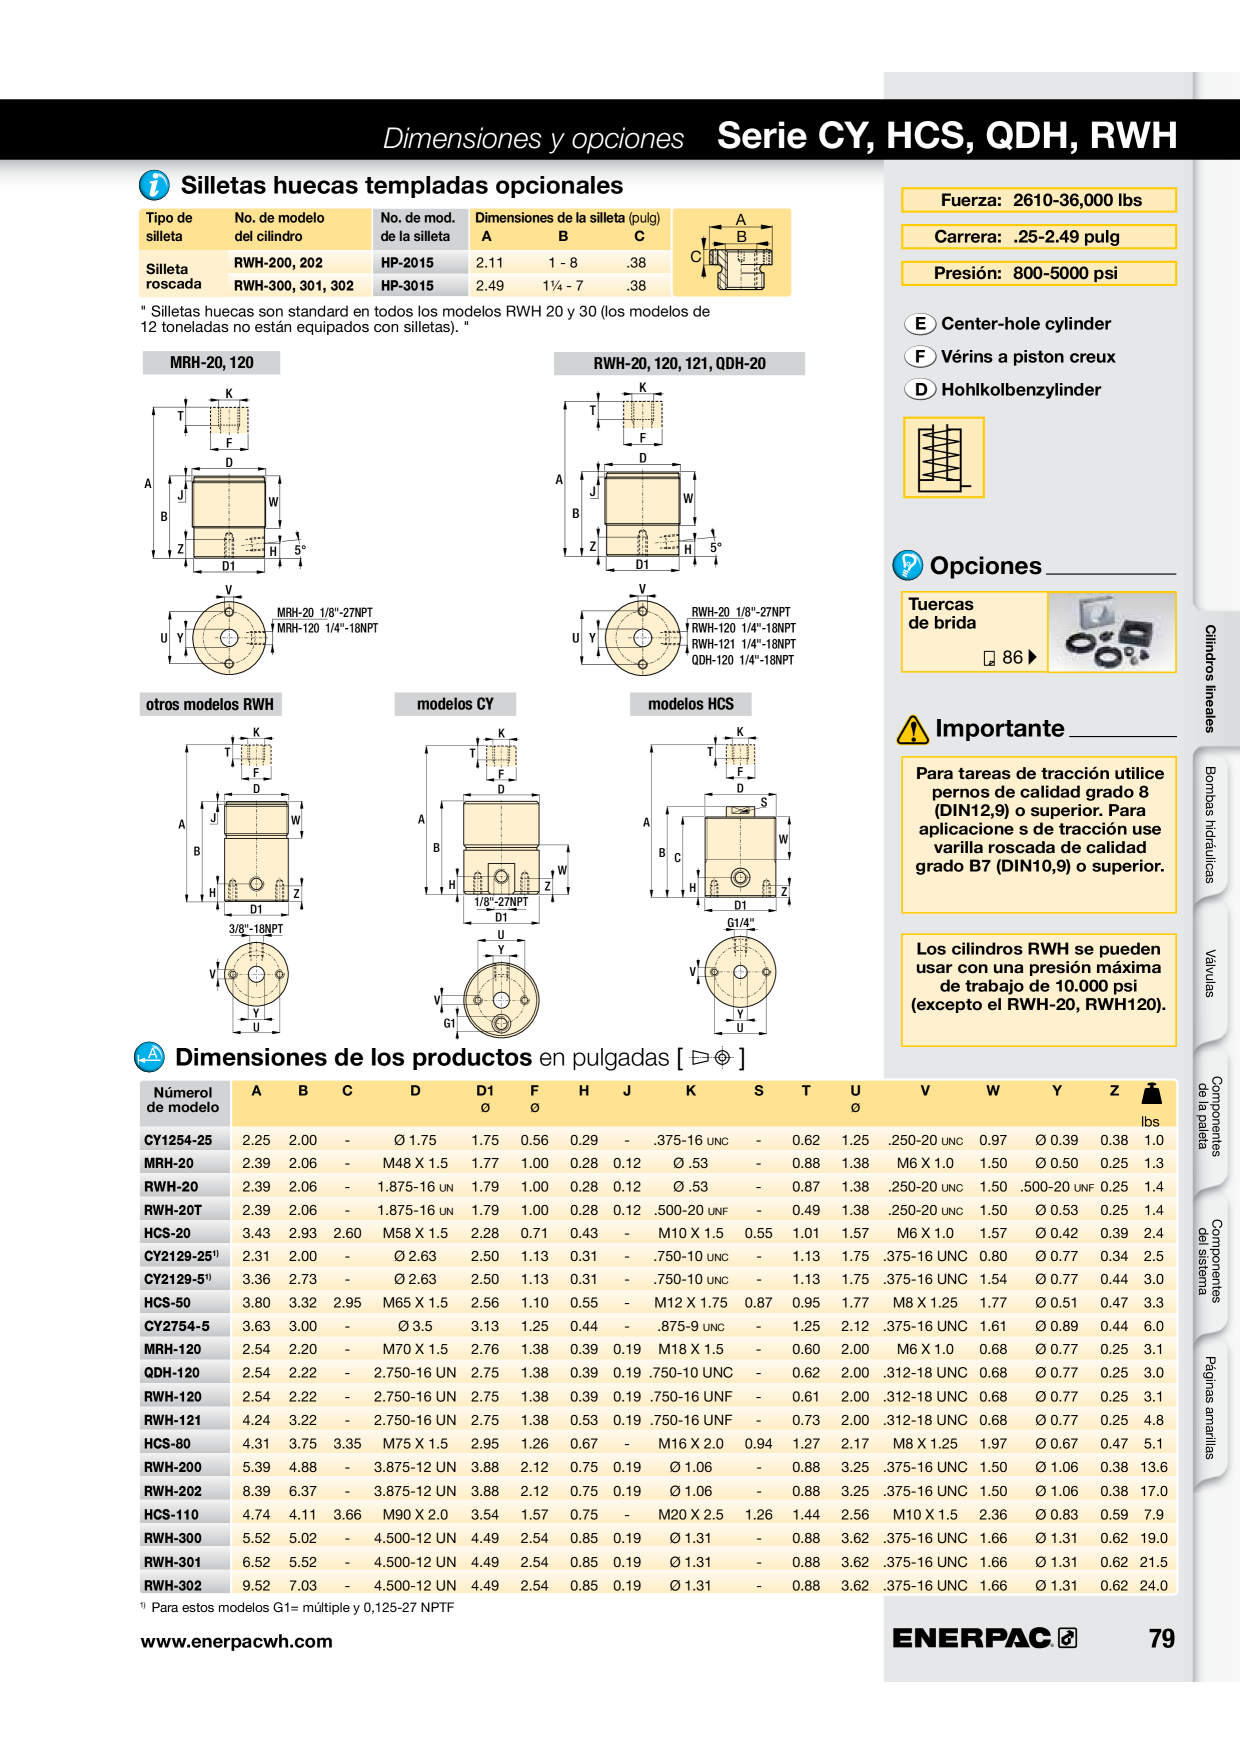This screenshot has width=1240, height=1754.
Task: Click the blue info icon beside Silletas huecas
Action: click(x=154, y=185)
